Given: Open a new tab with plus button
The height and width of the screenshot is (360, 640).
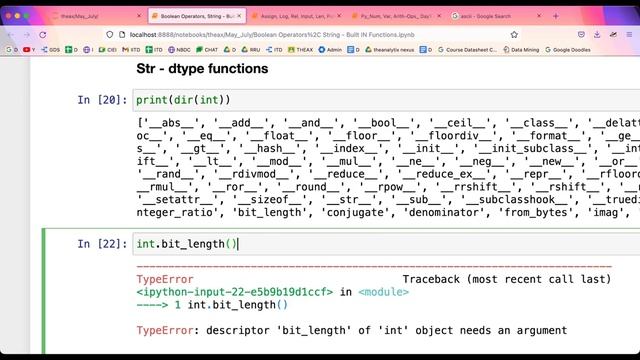Looking at the screenshot, I should point(556,16).
